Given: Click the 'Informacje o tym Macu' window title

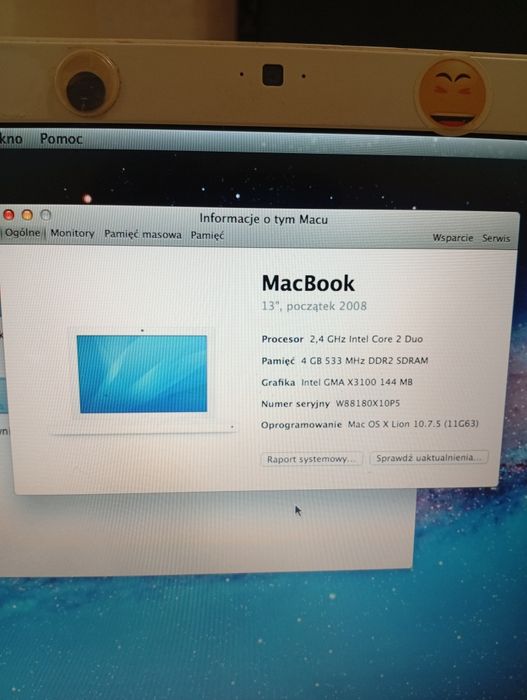Looking at the screenshot, I should [264, 219].
